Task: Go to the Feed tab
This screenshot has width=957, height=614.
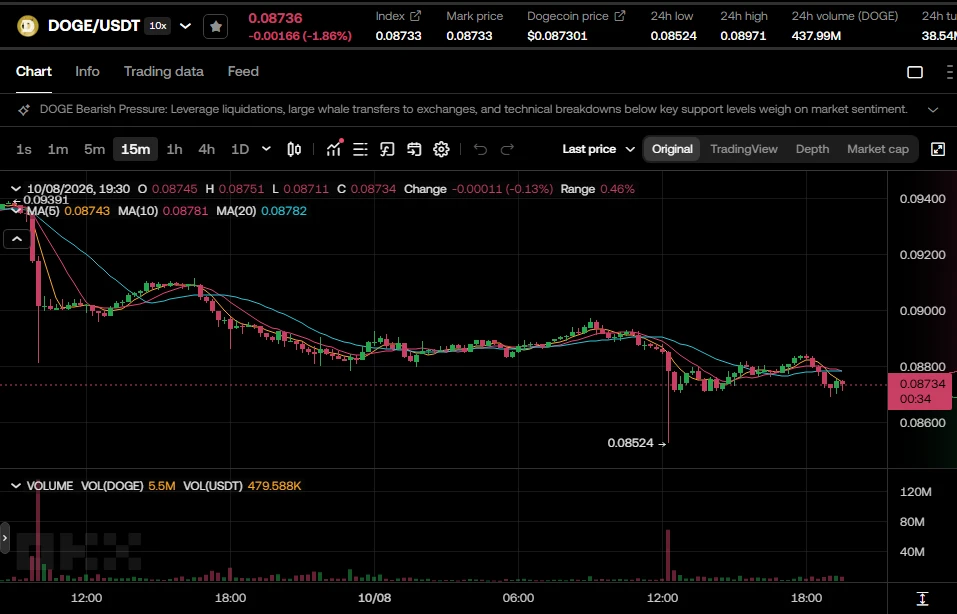Action: 243,71
